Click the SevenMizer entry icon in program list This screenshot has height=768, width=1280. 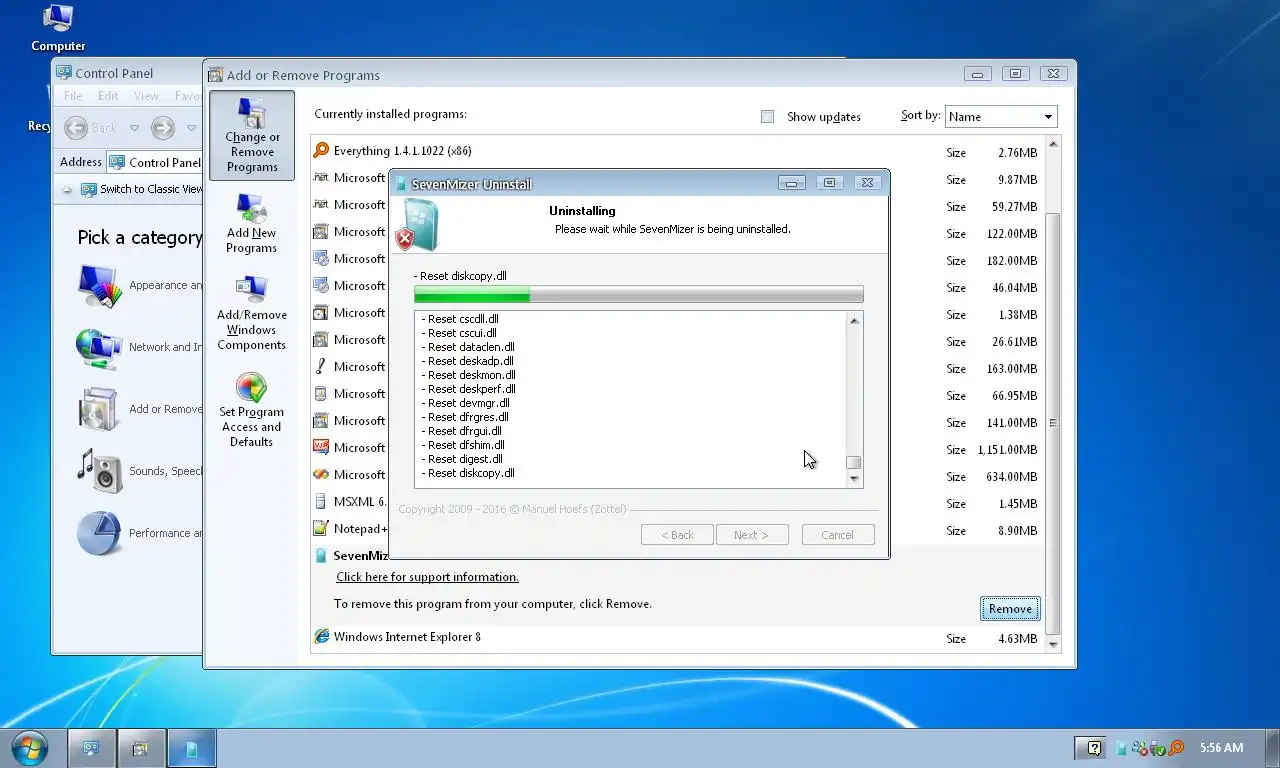[x=321, y=556]
